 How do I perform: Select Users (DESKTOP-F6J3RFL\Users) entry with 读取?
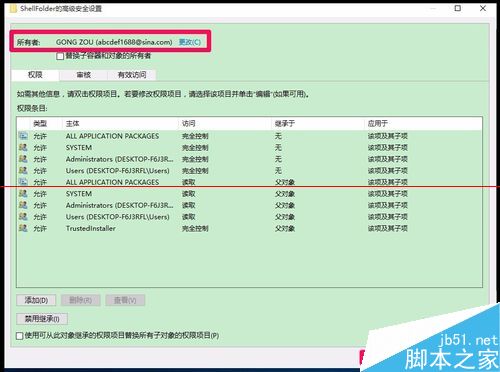click(x=249, y=217)
